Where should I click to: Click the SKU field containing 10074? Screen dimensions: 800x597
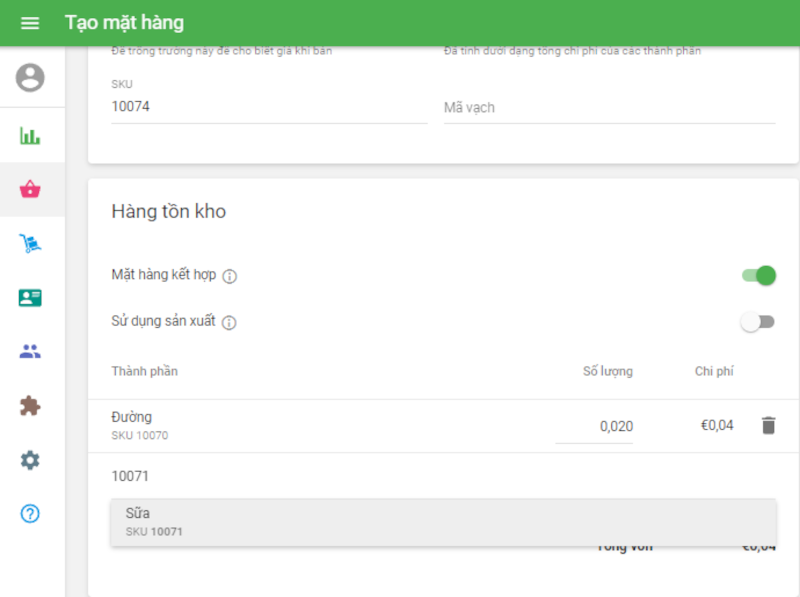tap(269, 106)
